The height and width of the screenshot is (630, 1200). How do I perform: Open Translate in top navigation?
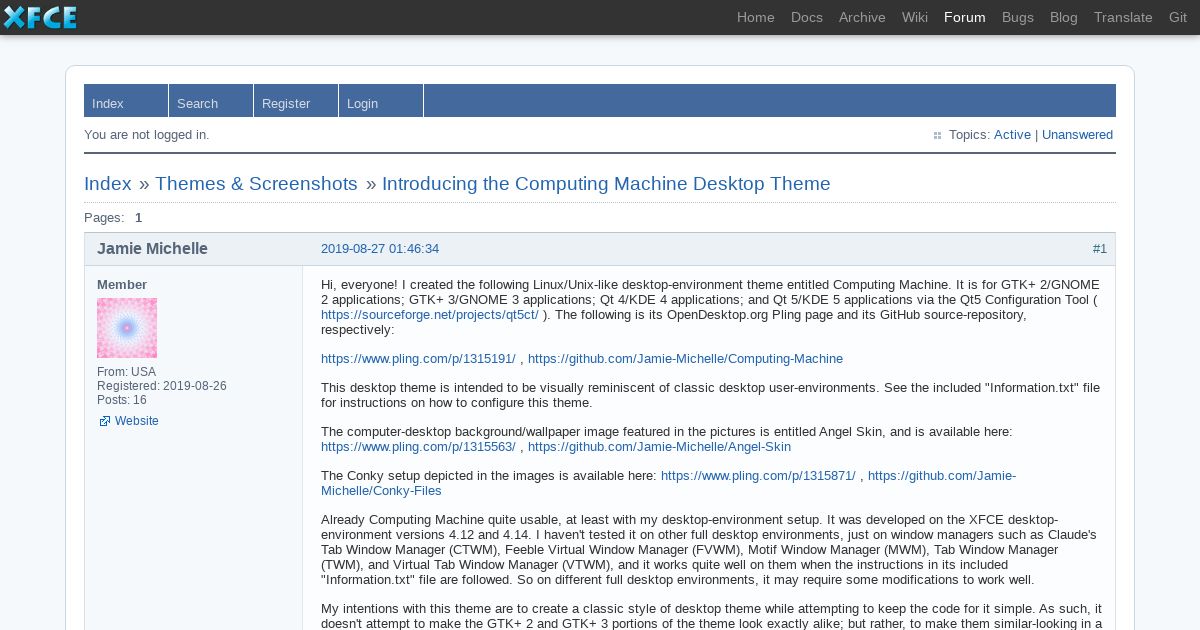pos(1123,17)
